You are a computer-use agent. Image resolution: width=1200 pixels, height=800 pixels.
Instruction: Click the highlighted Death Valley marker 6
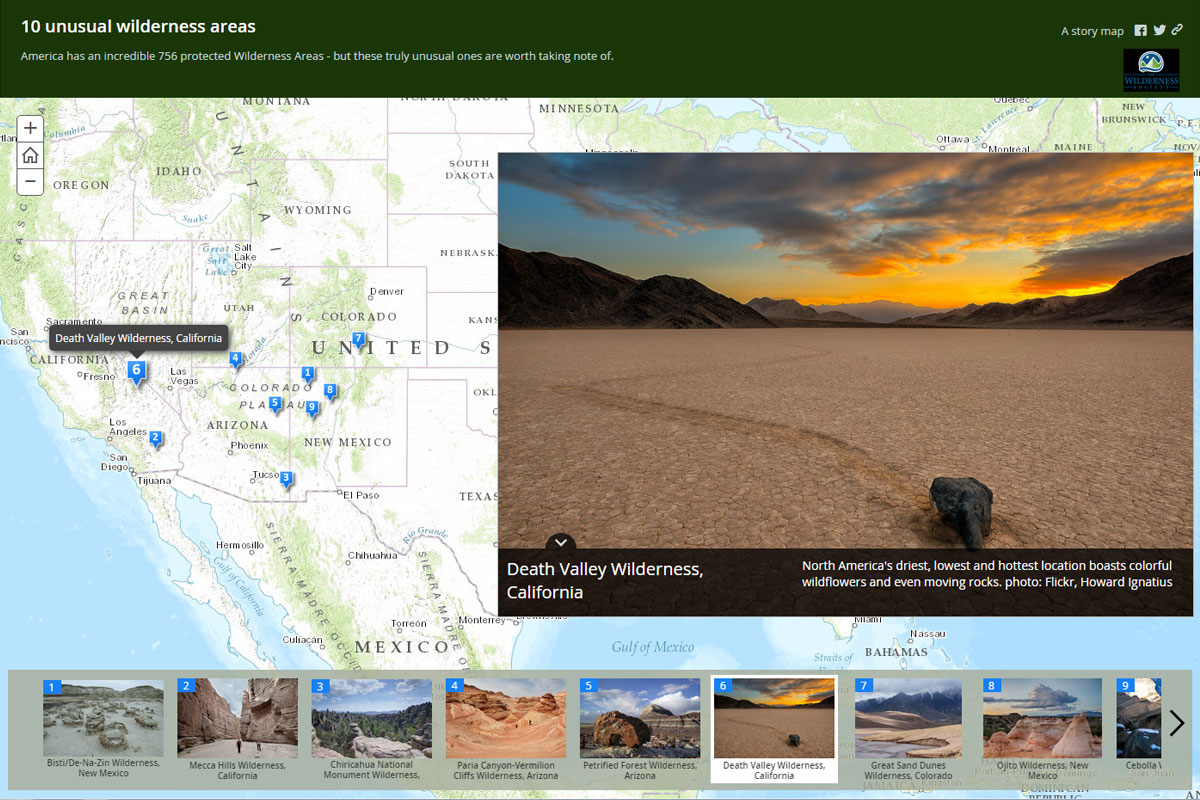point(137,371)
